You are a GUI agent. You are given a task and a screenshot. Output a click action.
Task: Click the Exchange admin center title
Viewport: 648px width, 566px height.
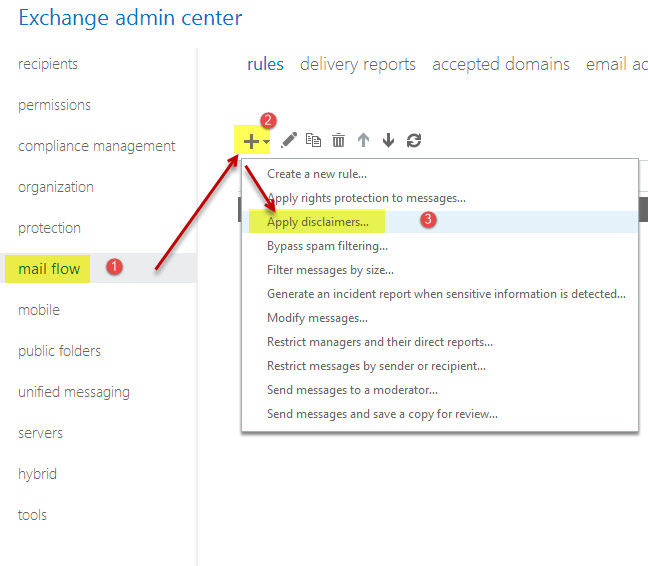[130, 18]
